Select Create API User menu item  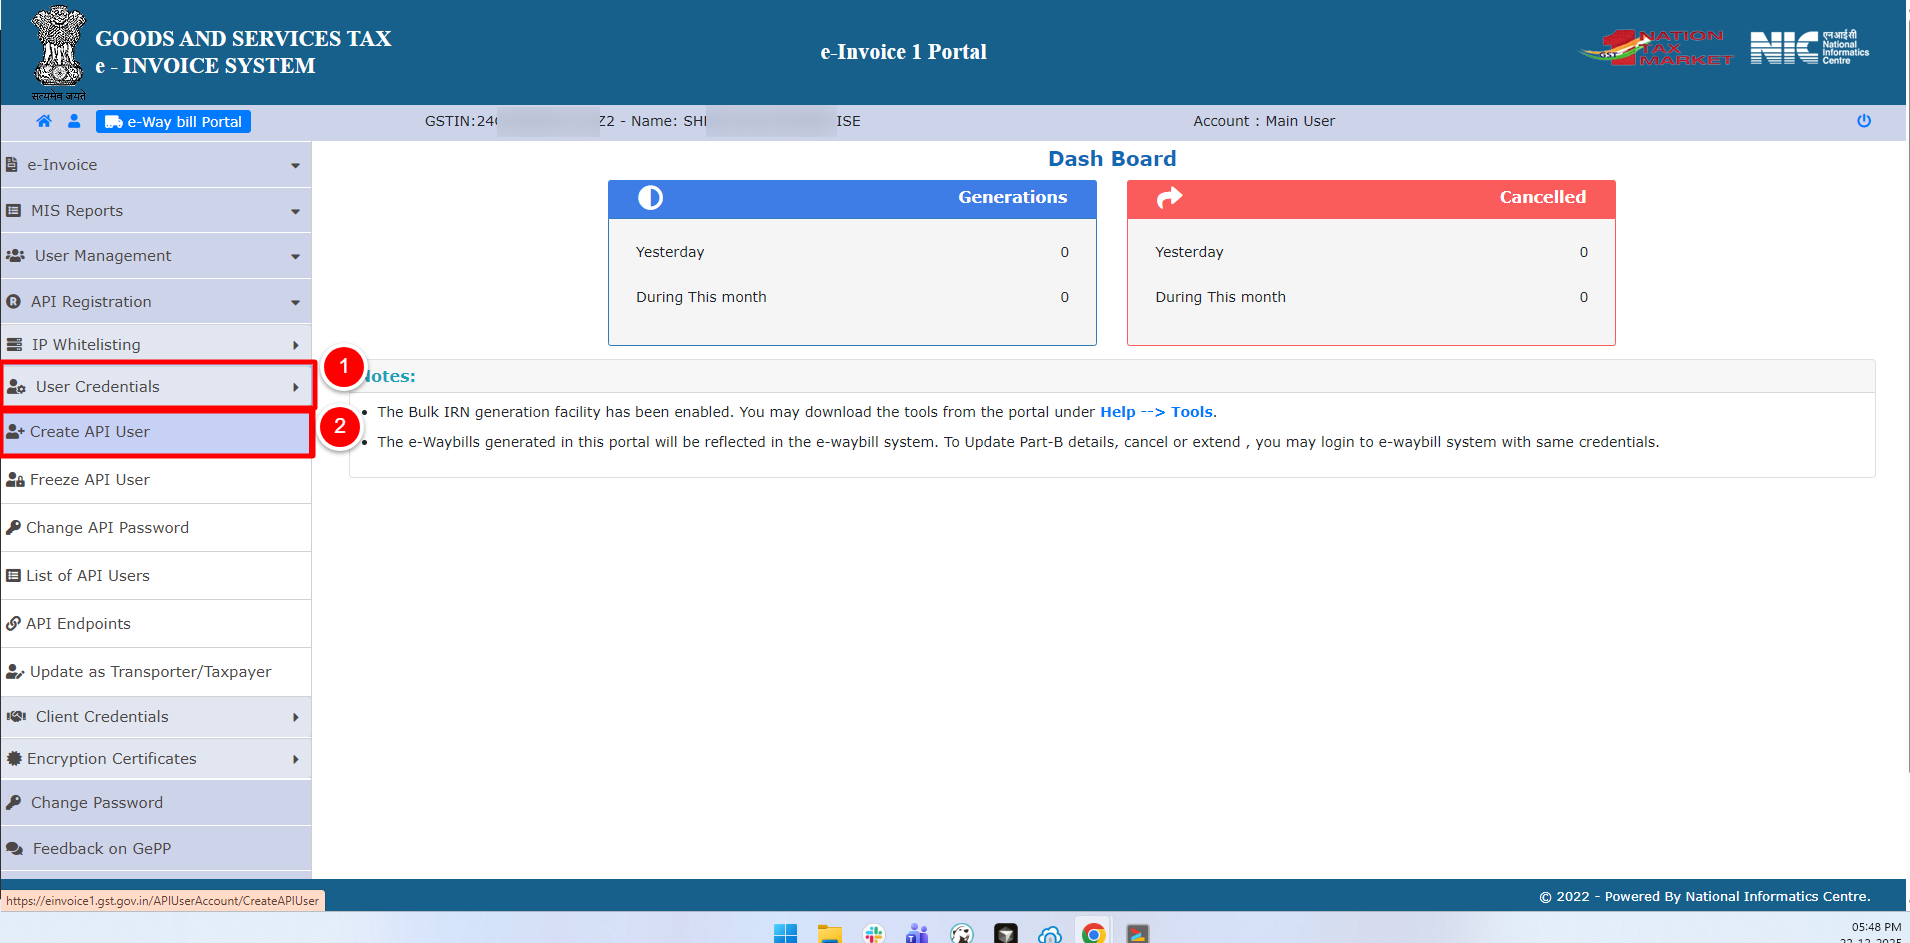[x=90, y=432]
